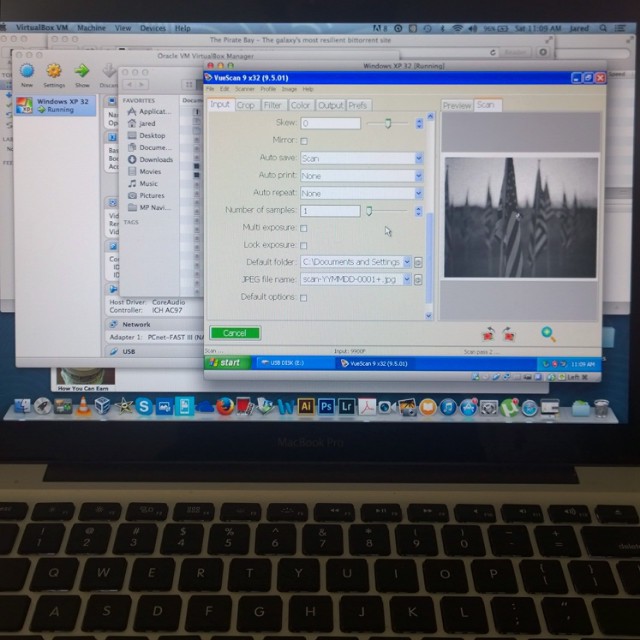Open the Devices menu in the Mac menu bar
Viewport: 640px width, 640px height.
click(153, 28)
